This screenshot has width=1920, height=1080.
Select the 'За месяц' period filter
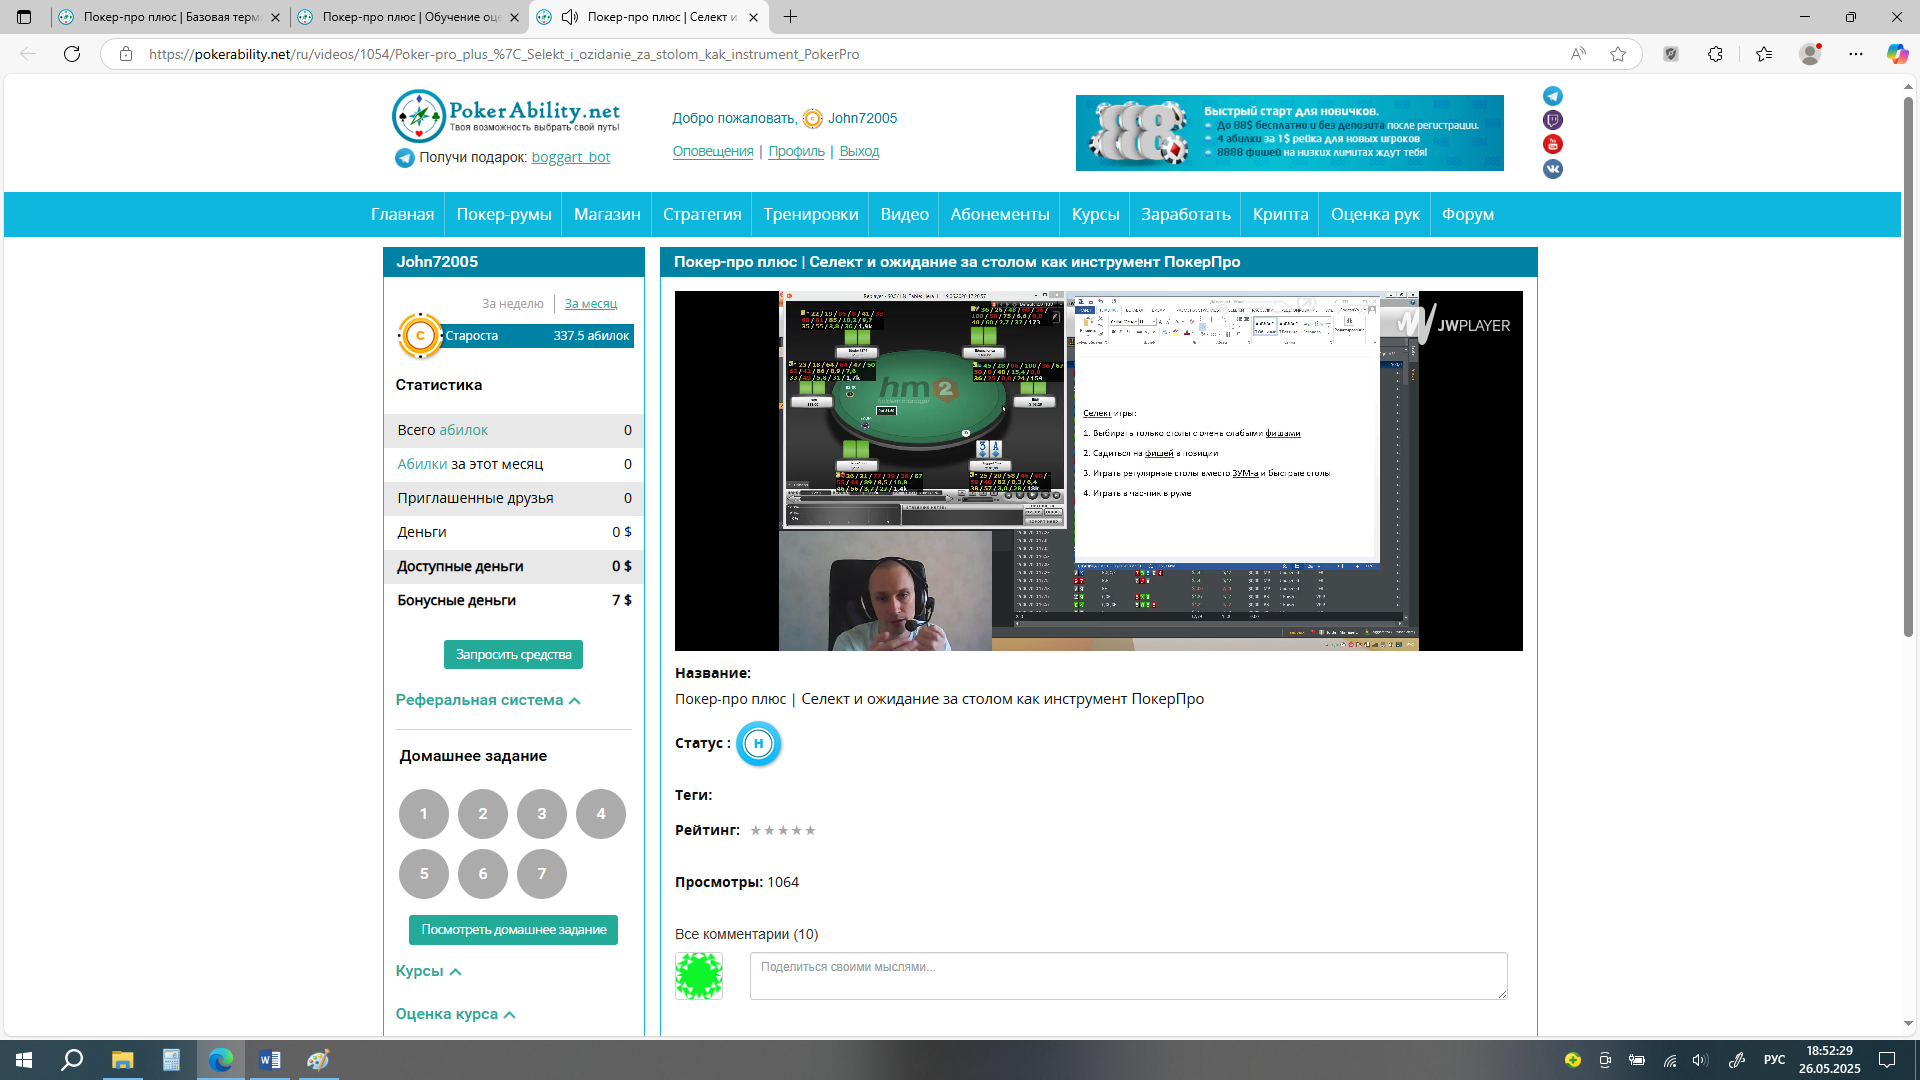[x=590, y=304]
